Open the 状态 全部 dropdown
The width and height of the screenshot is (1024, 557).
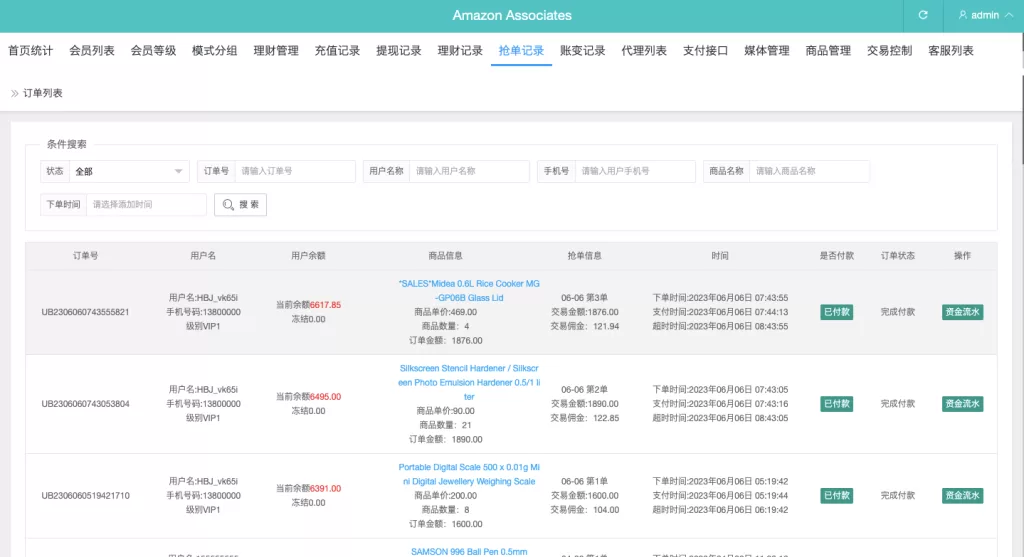[x=129, y=171]
